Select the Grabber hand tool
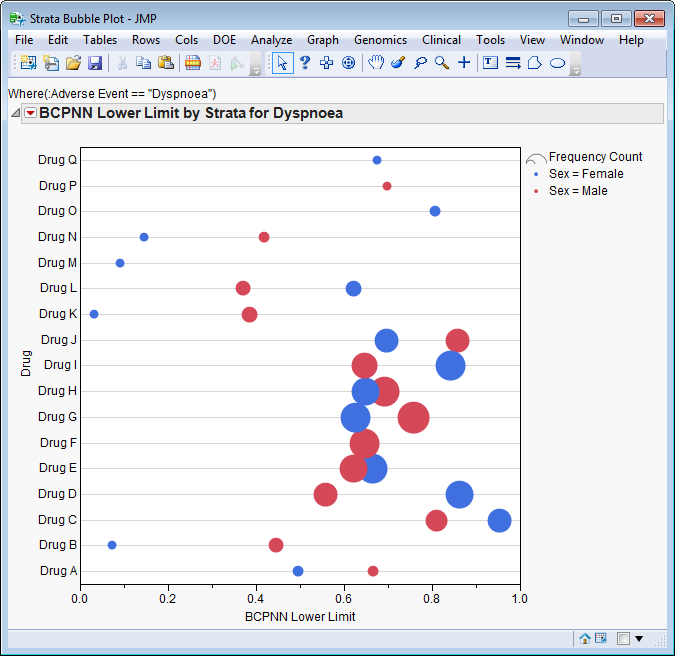This screenshot has width=675, height=656. coord(376,63)
